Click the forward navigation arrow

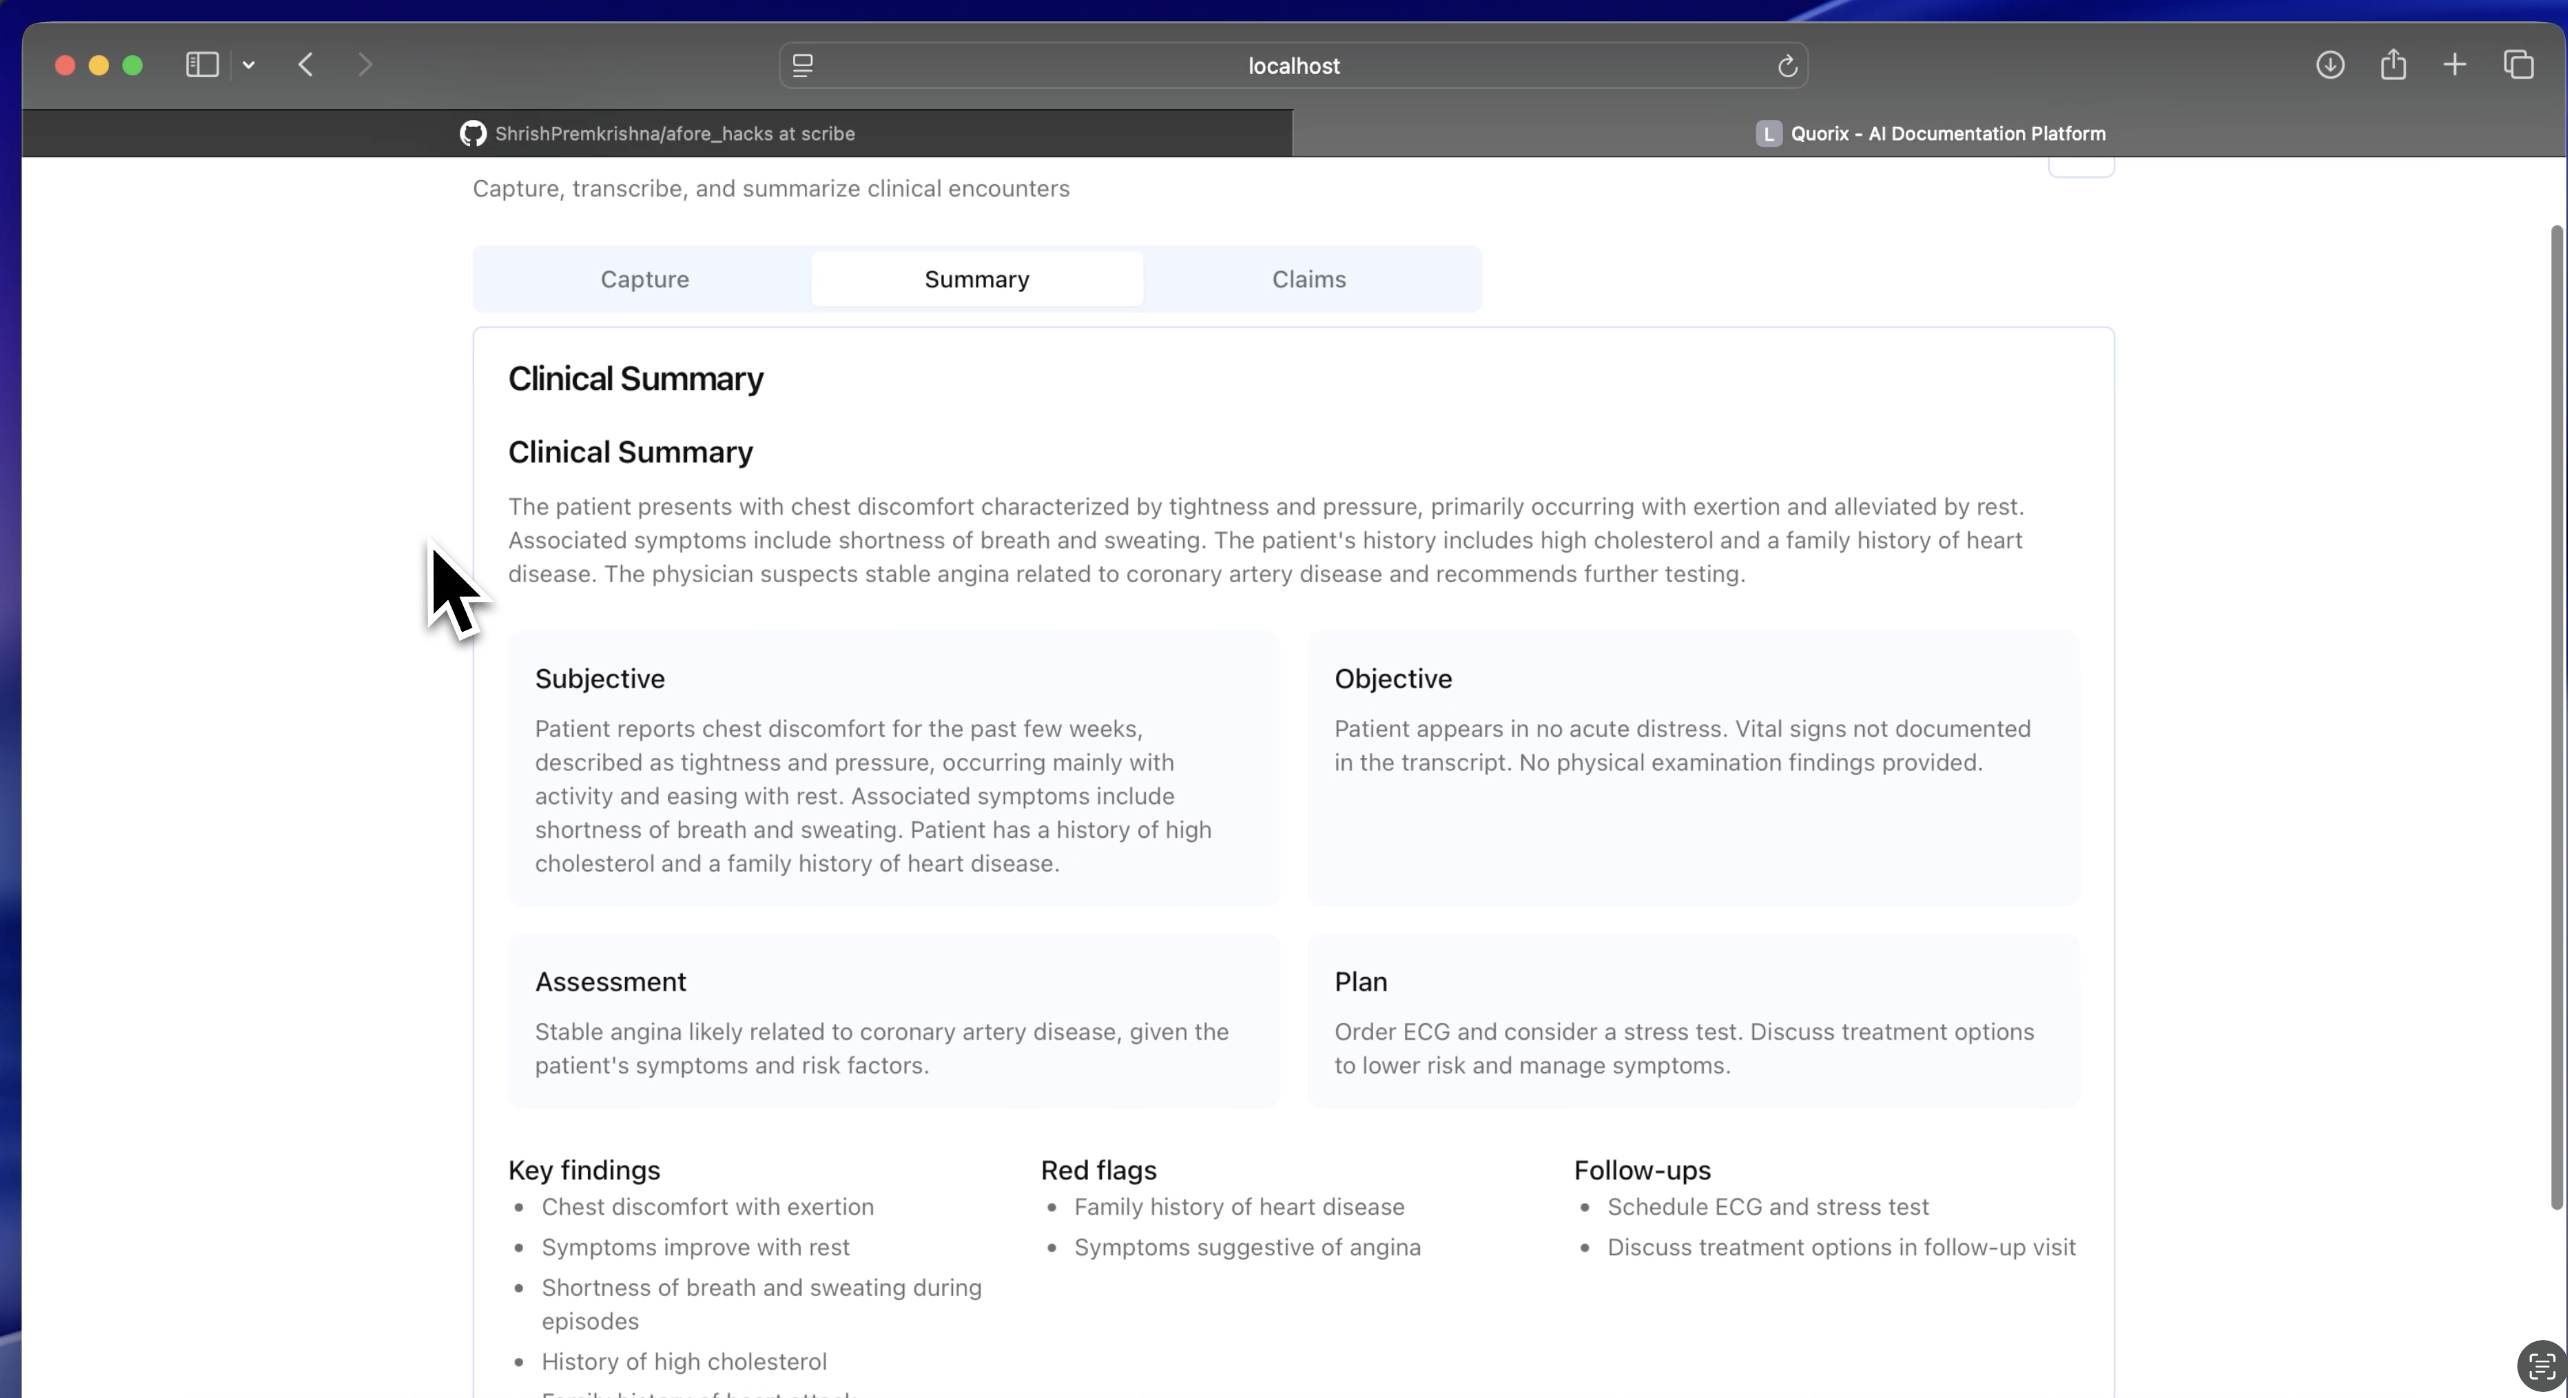click(365, 65)
